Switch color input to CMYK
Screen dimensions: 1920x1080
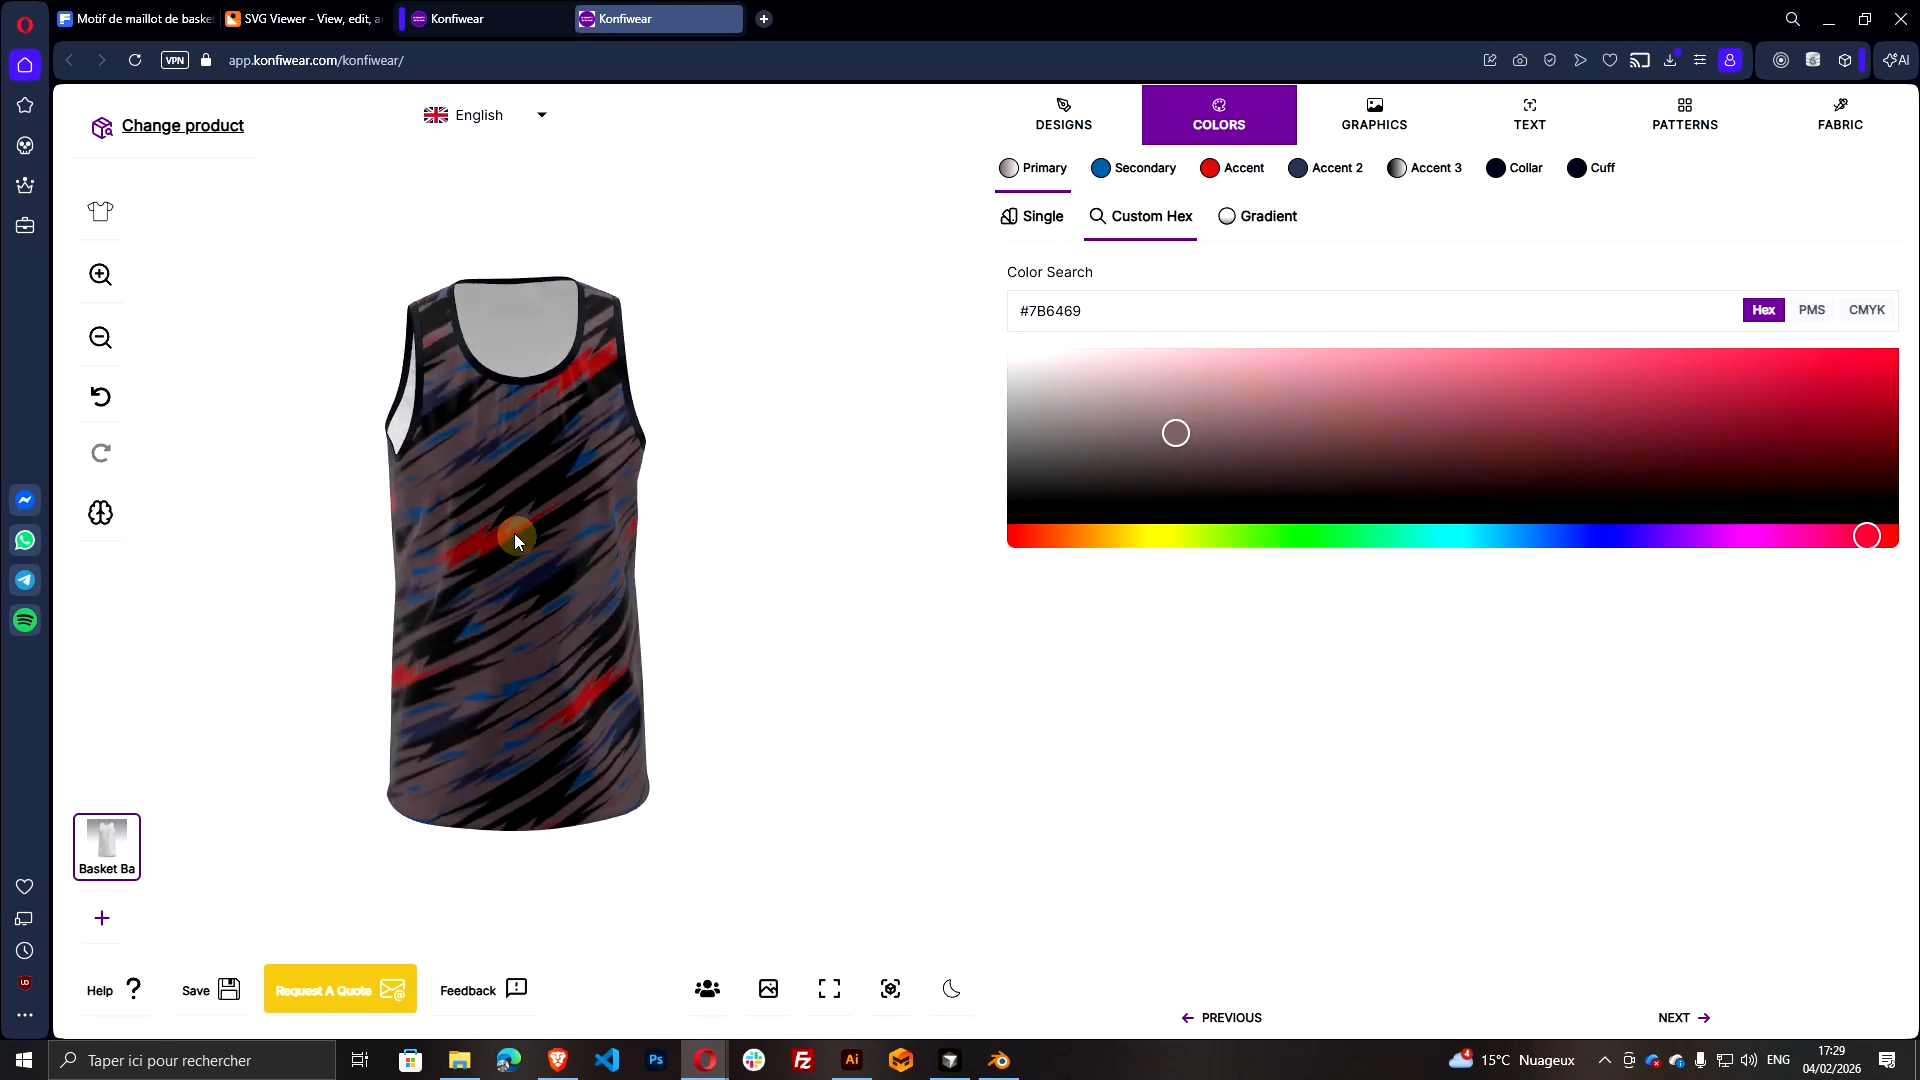click(1866, 310)
